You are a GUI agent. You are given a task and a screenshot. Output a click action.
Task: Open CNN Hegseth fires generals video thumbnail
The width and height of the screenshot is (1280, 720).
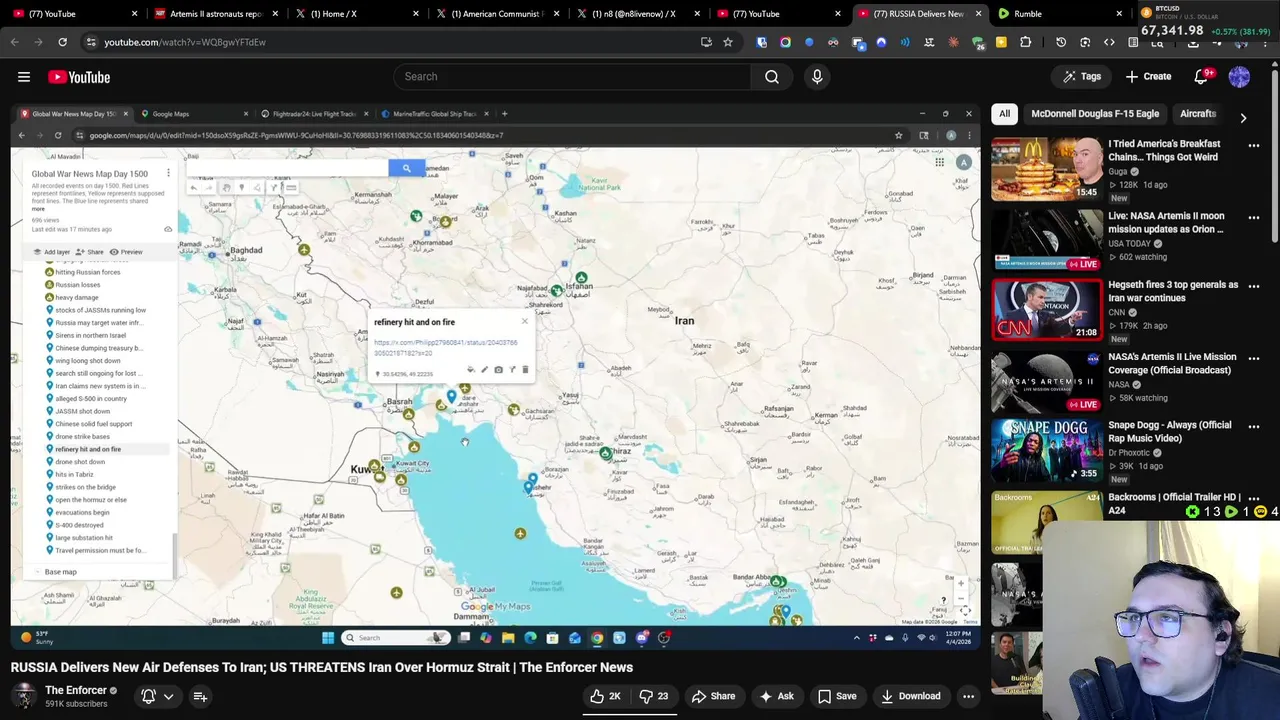click(1046, 310)
